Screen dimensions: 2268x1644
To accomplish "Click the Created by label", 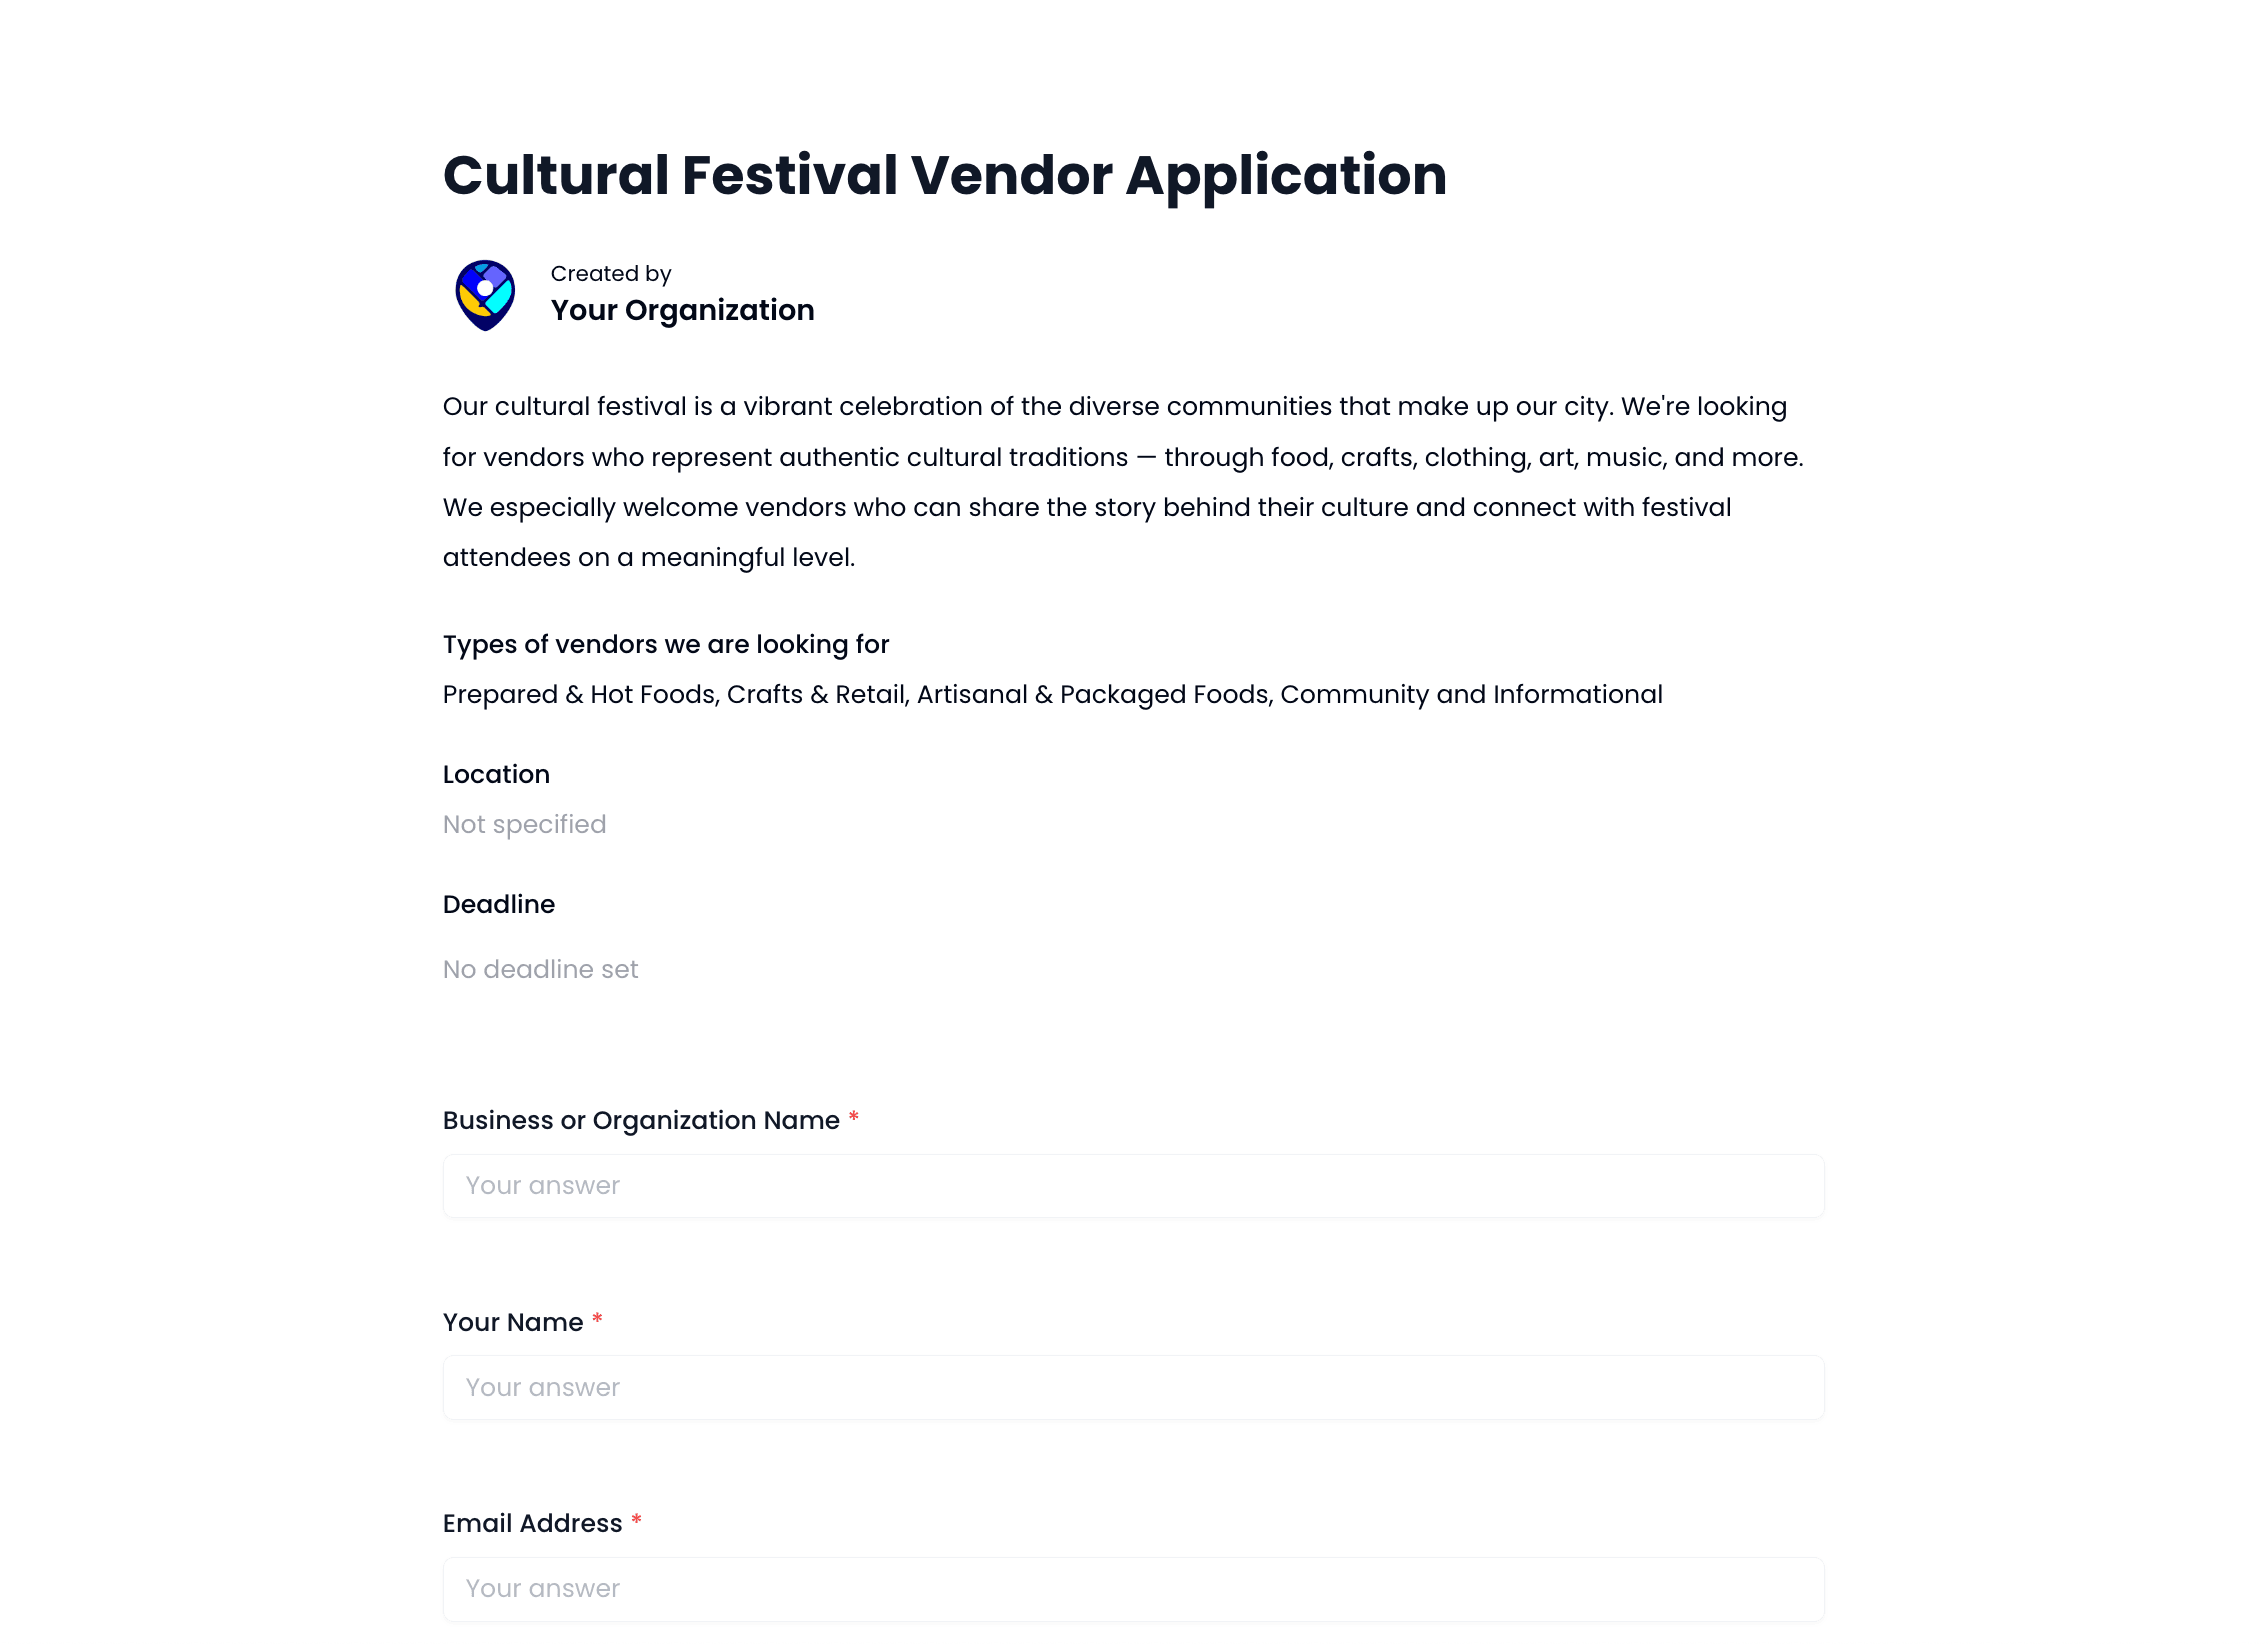I will click(x=610, y=273).
